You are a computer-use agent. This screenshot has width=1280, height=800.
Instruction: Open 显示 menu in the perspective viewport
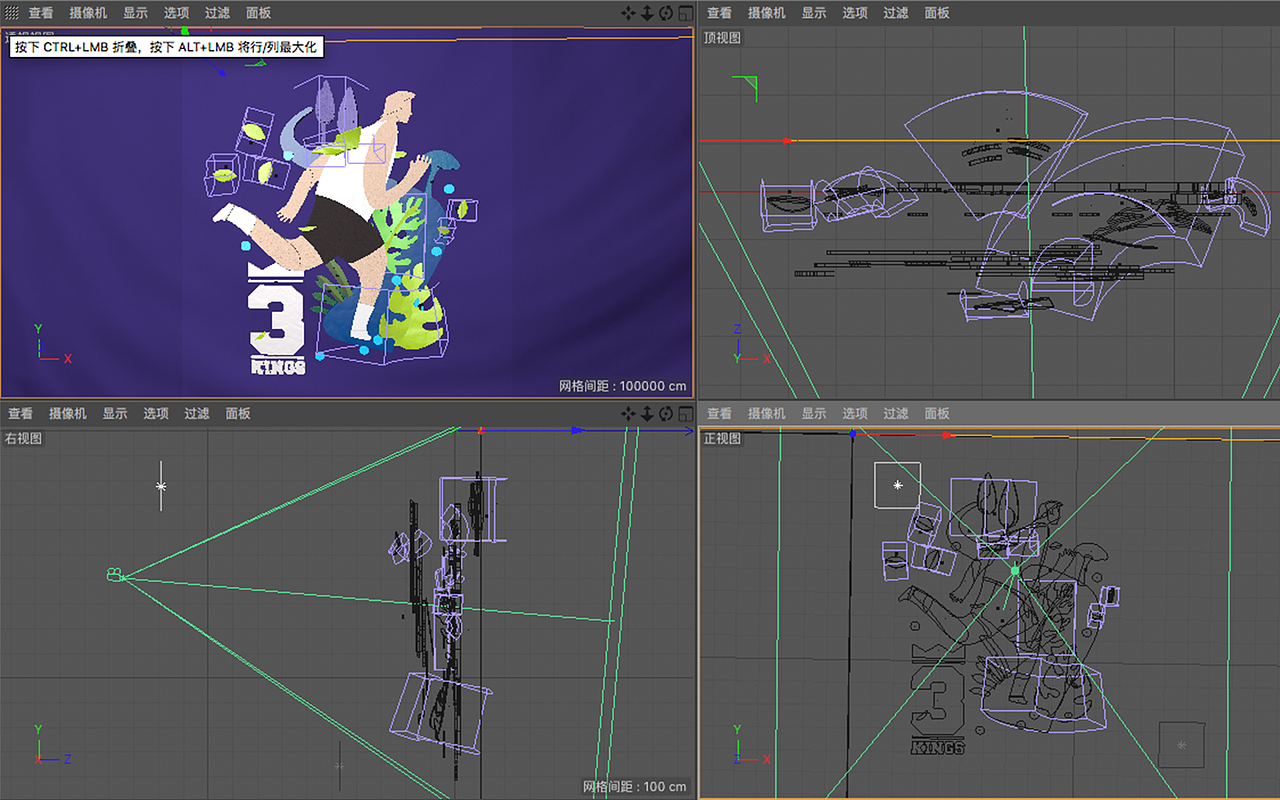click(136, 13)
